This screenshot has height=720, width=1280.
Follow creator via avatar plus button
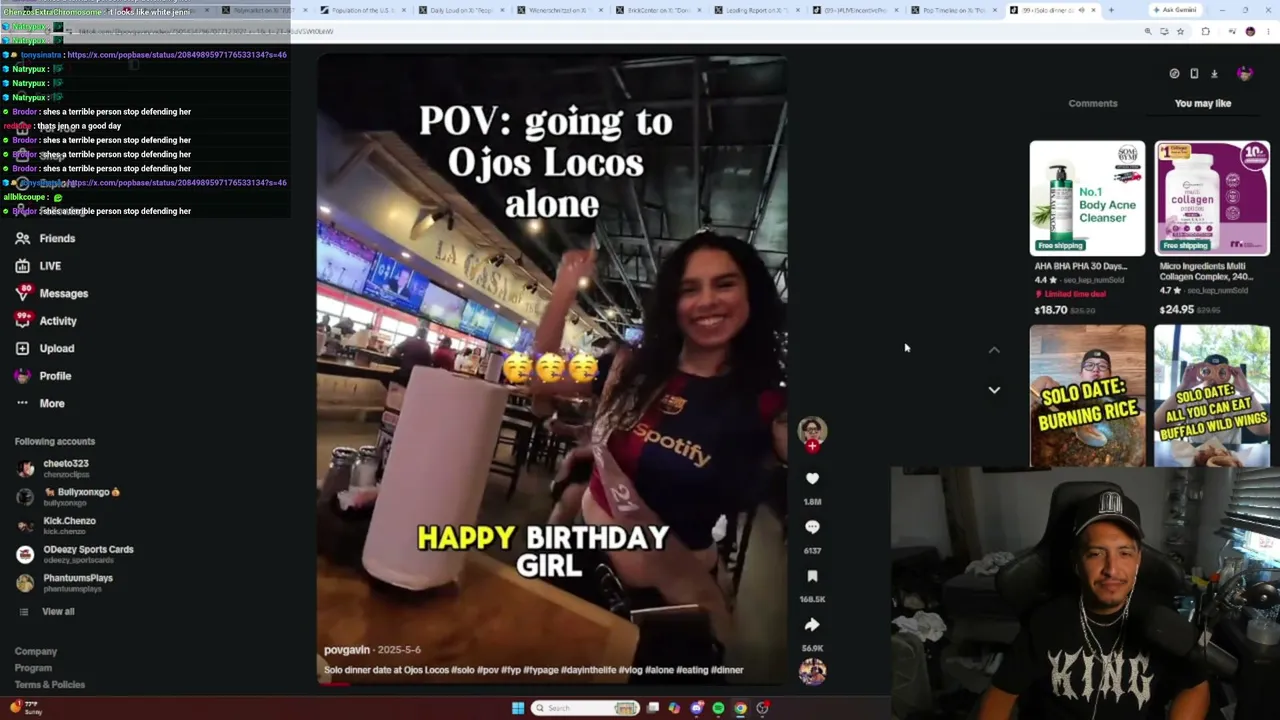tap(812, 446)
